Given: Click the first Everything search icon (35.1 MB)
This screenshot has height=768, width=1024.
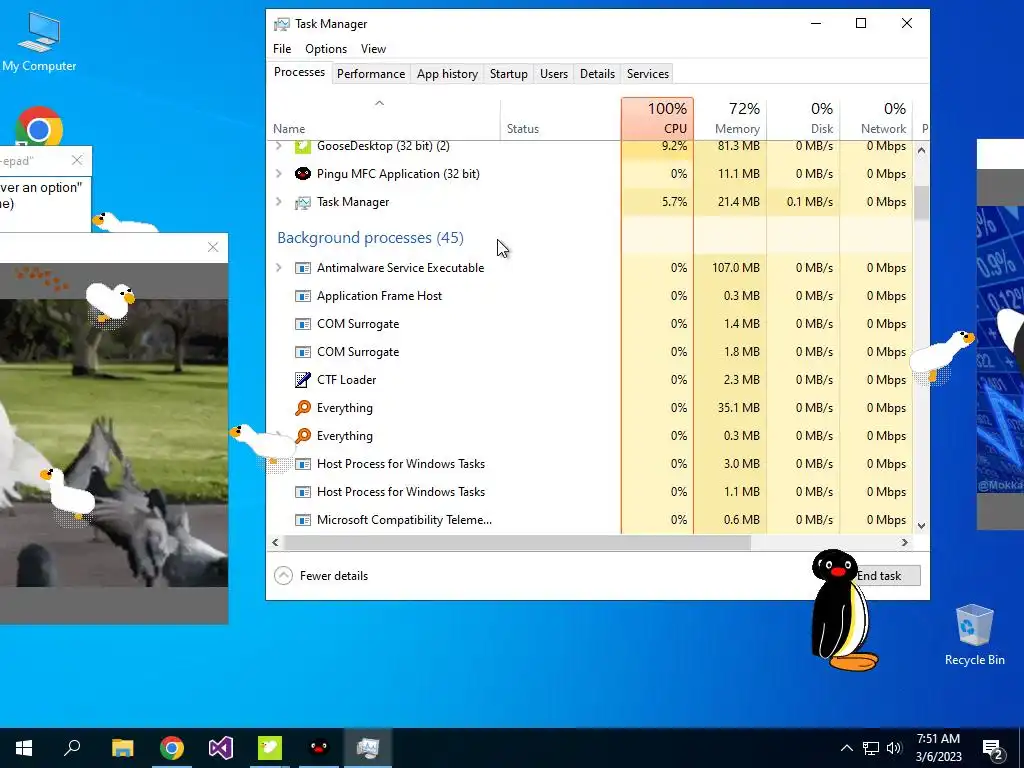Looking at the screenshot, I should 302,408.
